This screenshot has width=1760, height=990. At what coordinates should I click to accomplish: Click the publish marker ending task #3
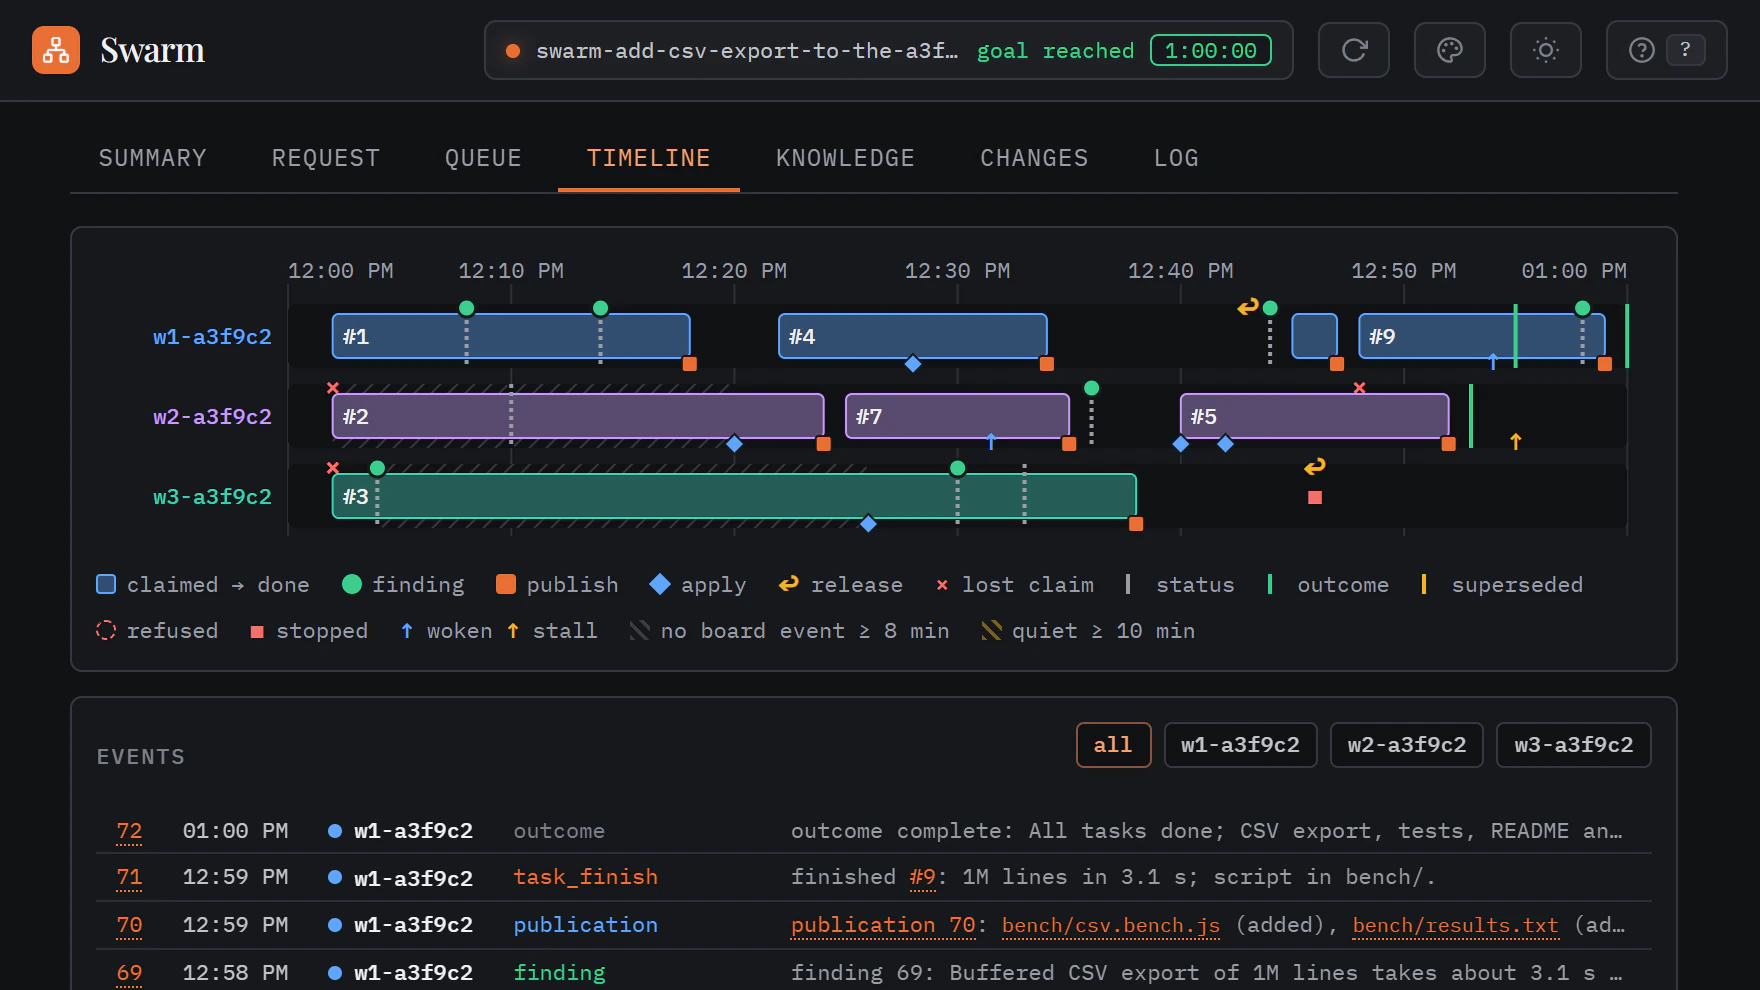(1136, 523)
